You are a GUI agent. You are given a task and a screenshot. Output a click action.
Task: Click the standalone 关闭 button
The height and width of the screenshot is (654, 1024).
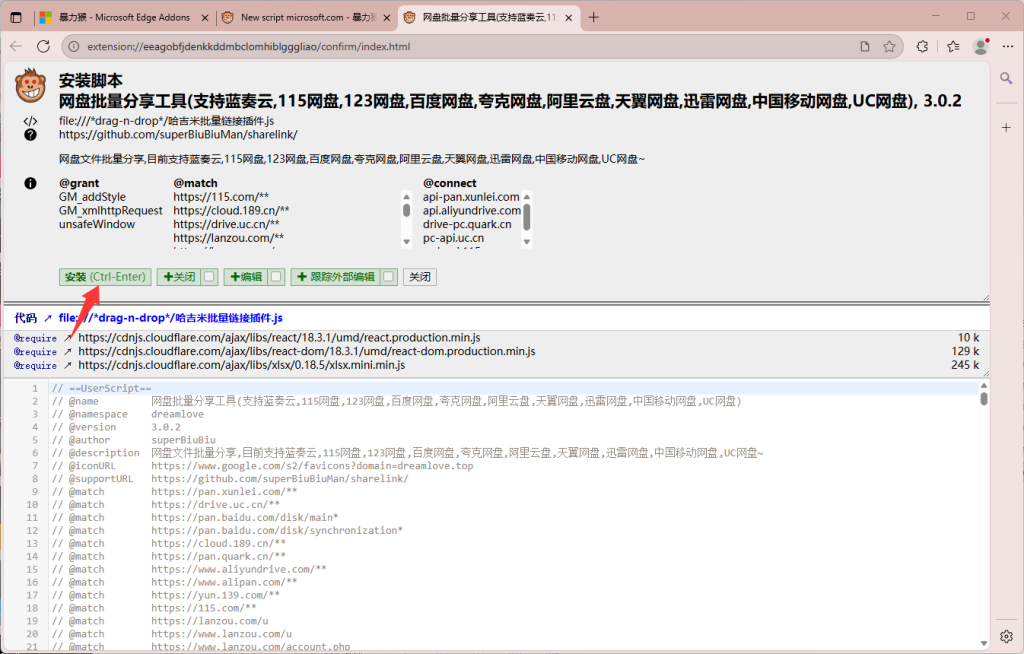(x=419, y=276)
